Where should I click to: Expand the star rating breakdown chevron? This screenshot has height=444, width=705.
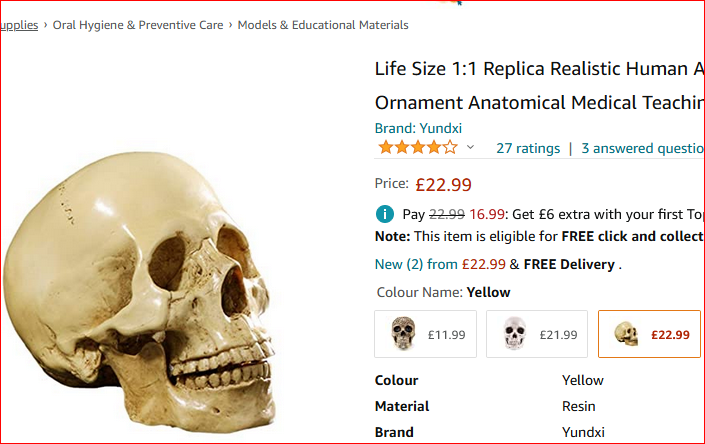(470, 148)
